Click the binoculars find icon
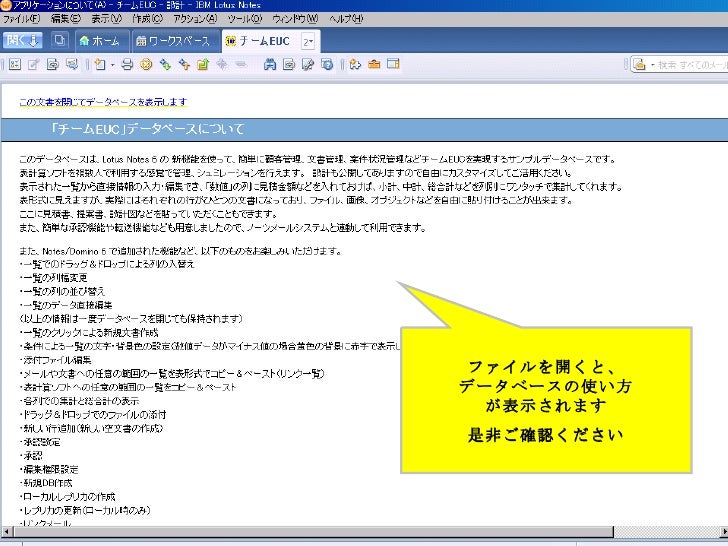Viewport: 728px width, 546px height. (269, 65)
